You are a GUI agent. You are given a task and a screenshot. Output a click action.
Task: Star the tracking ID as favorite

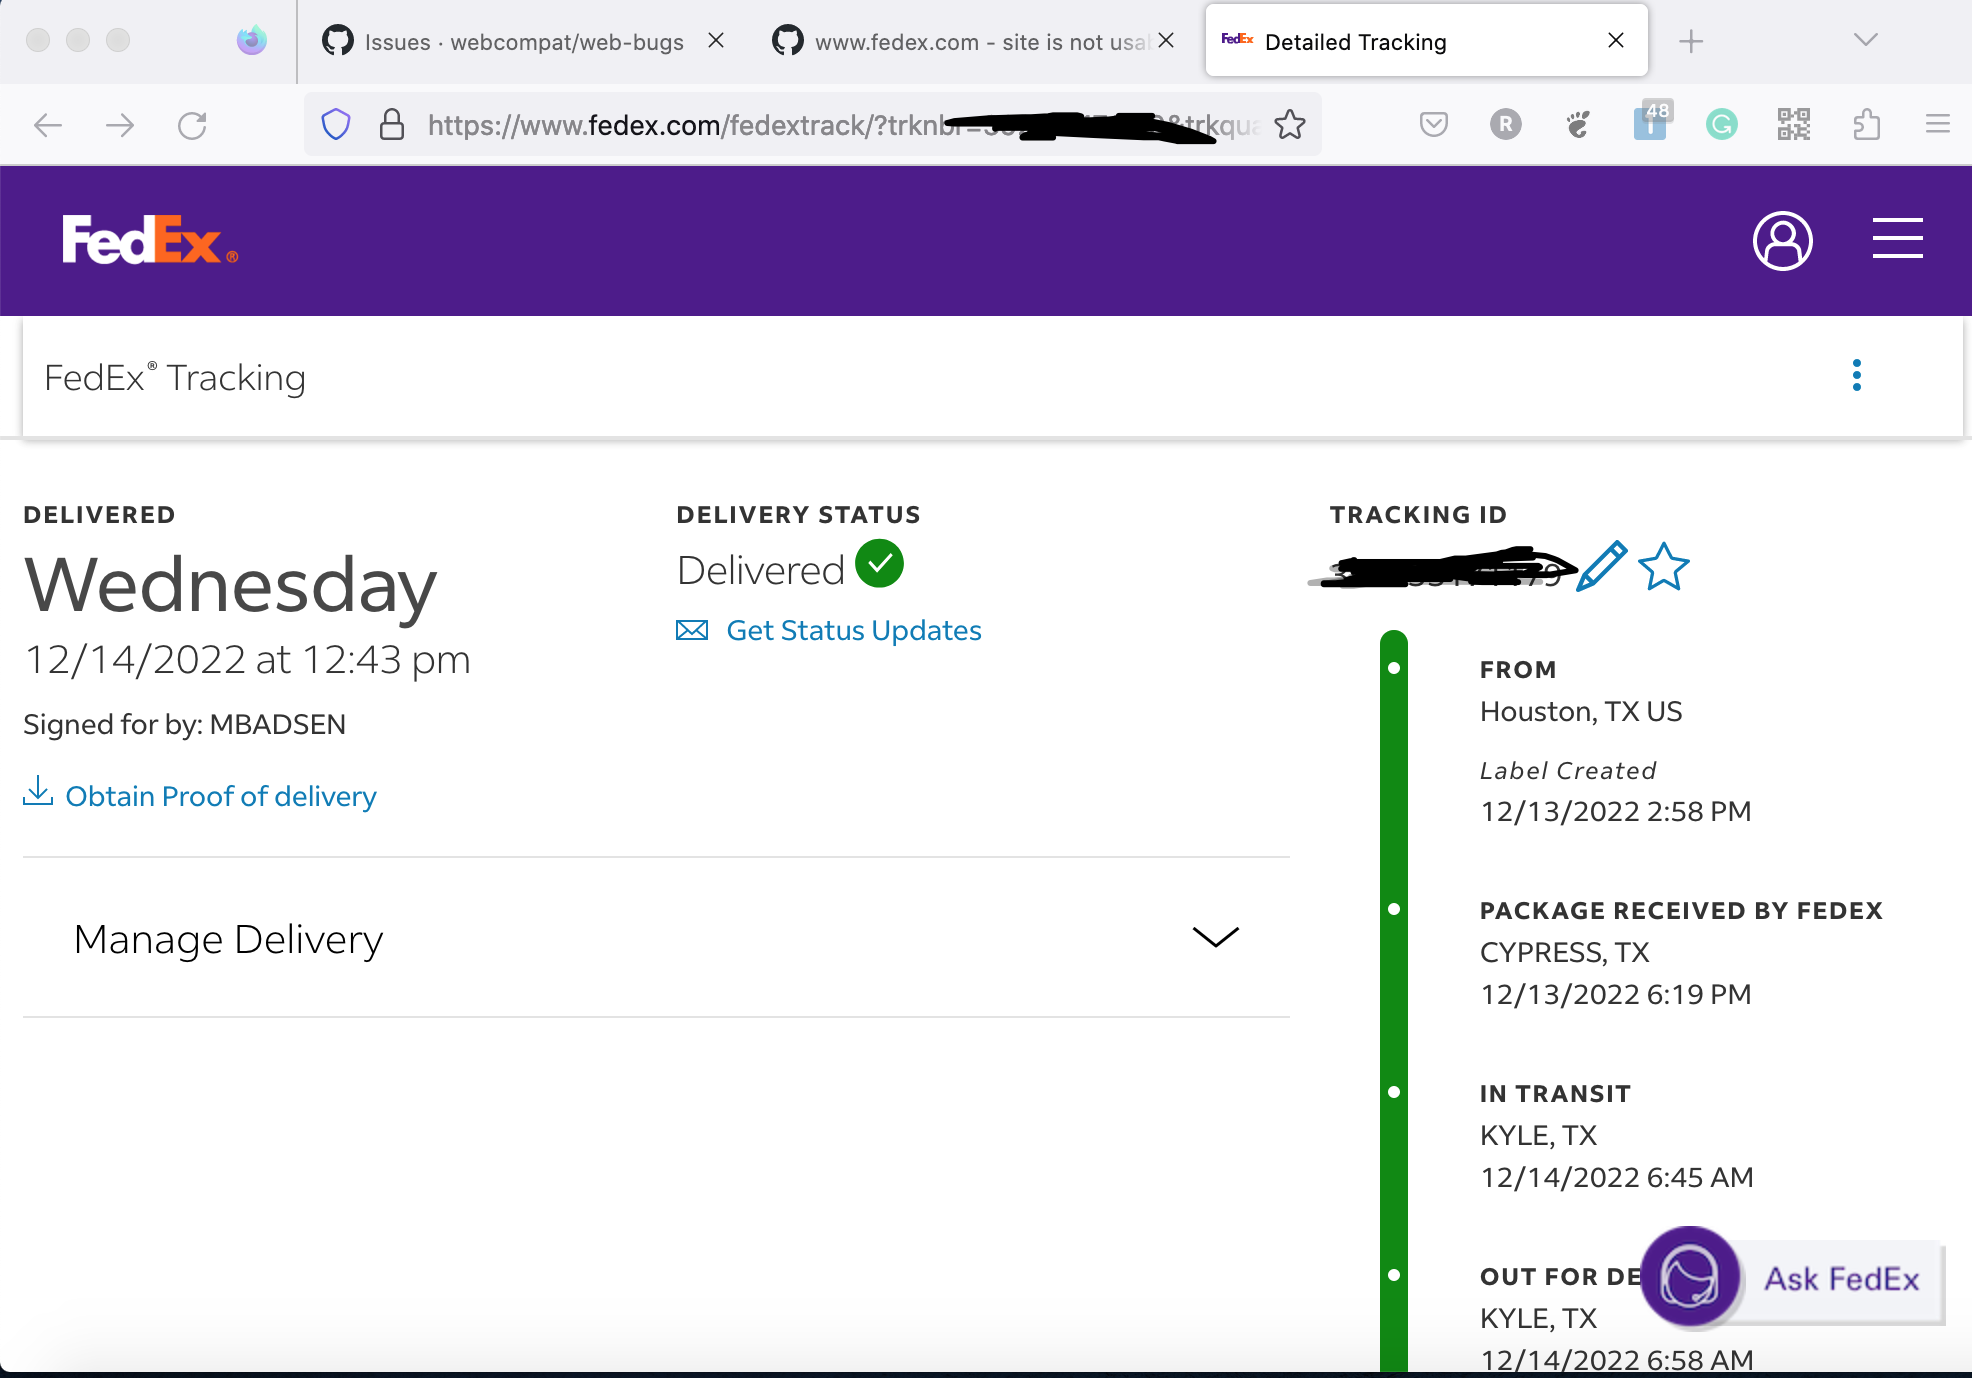[x=1663, y=567]
